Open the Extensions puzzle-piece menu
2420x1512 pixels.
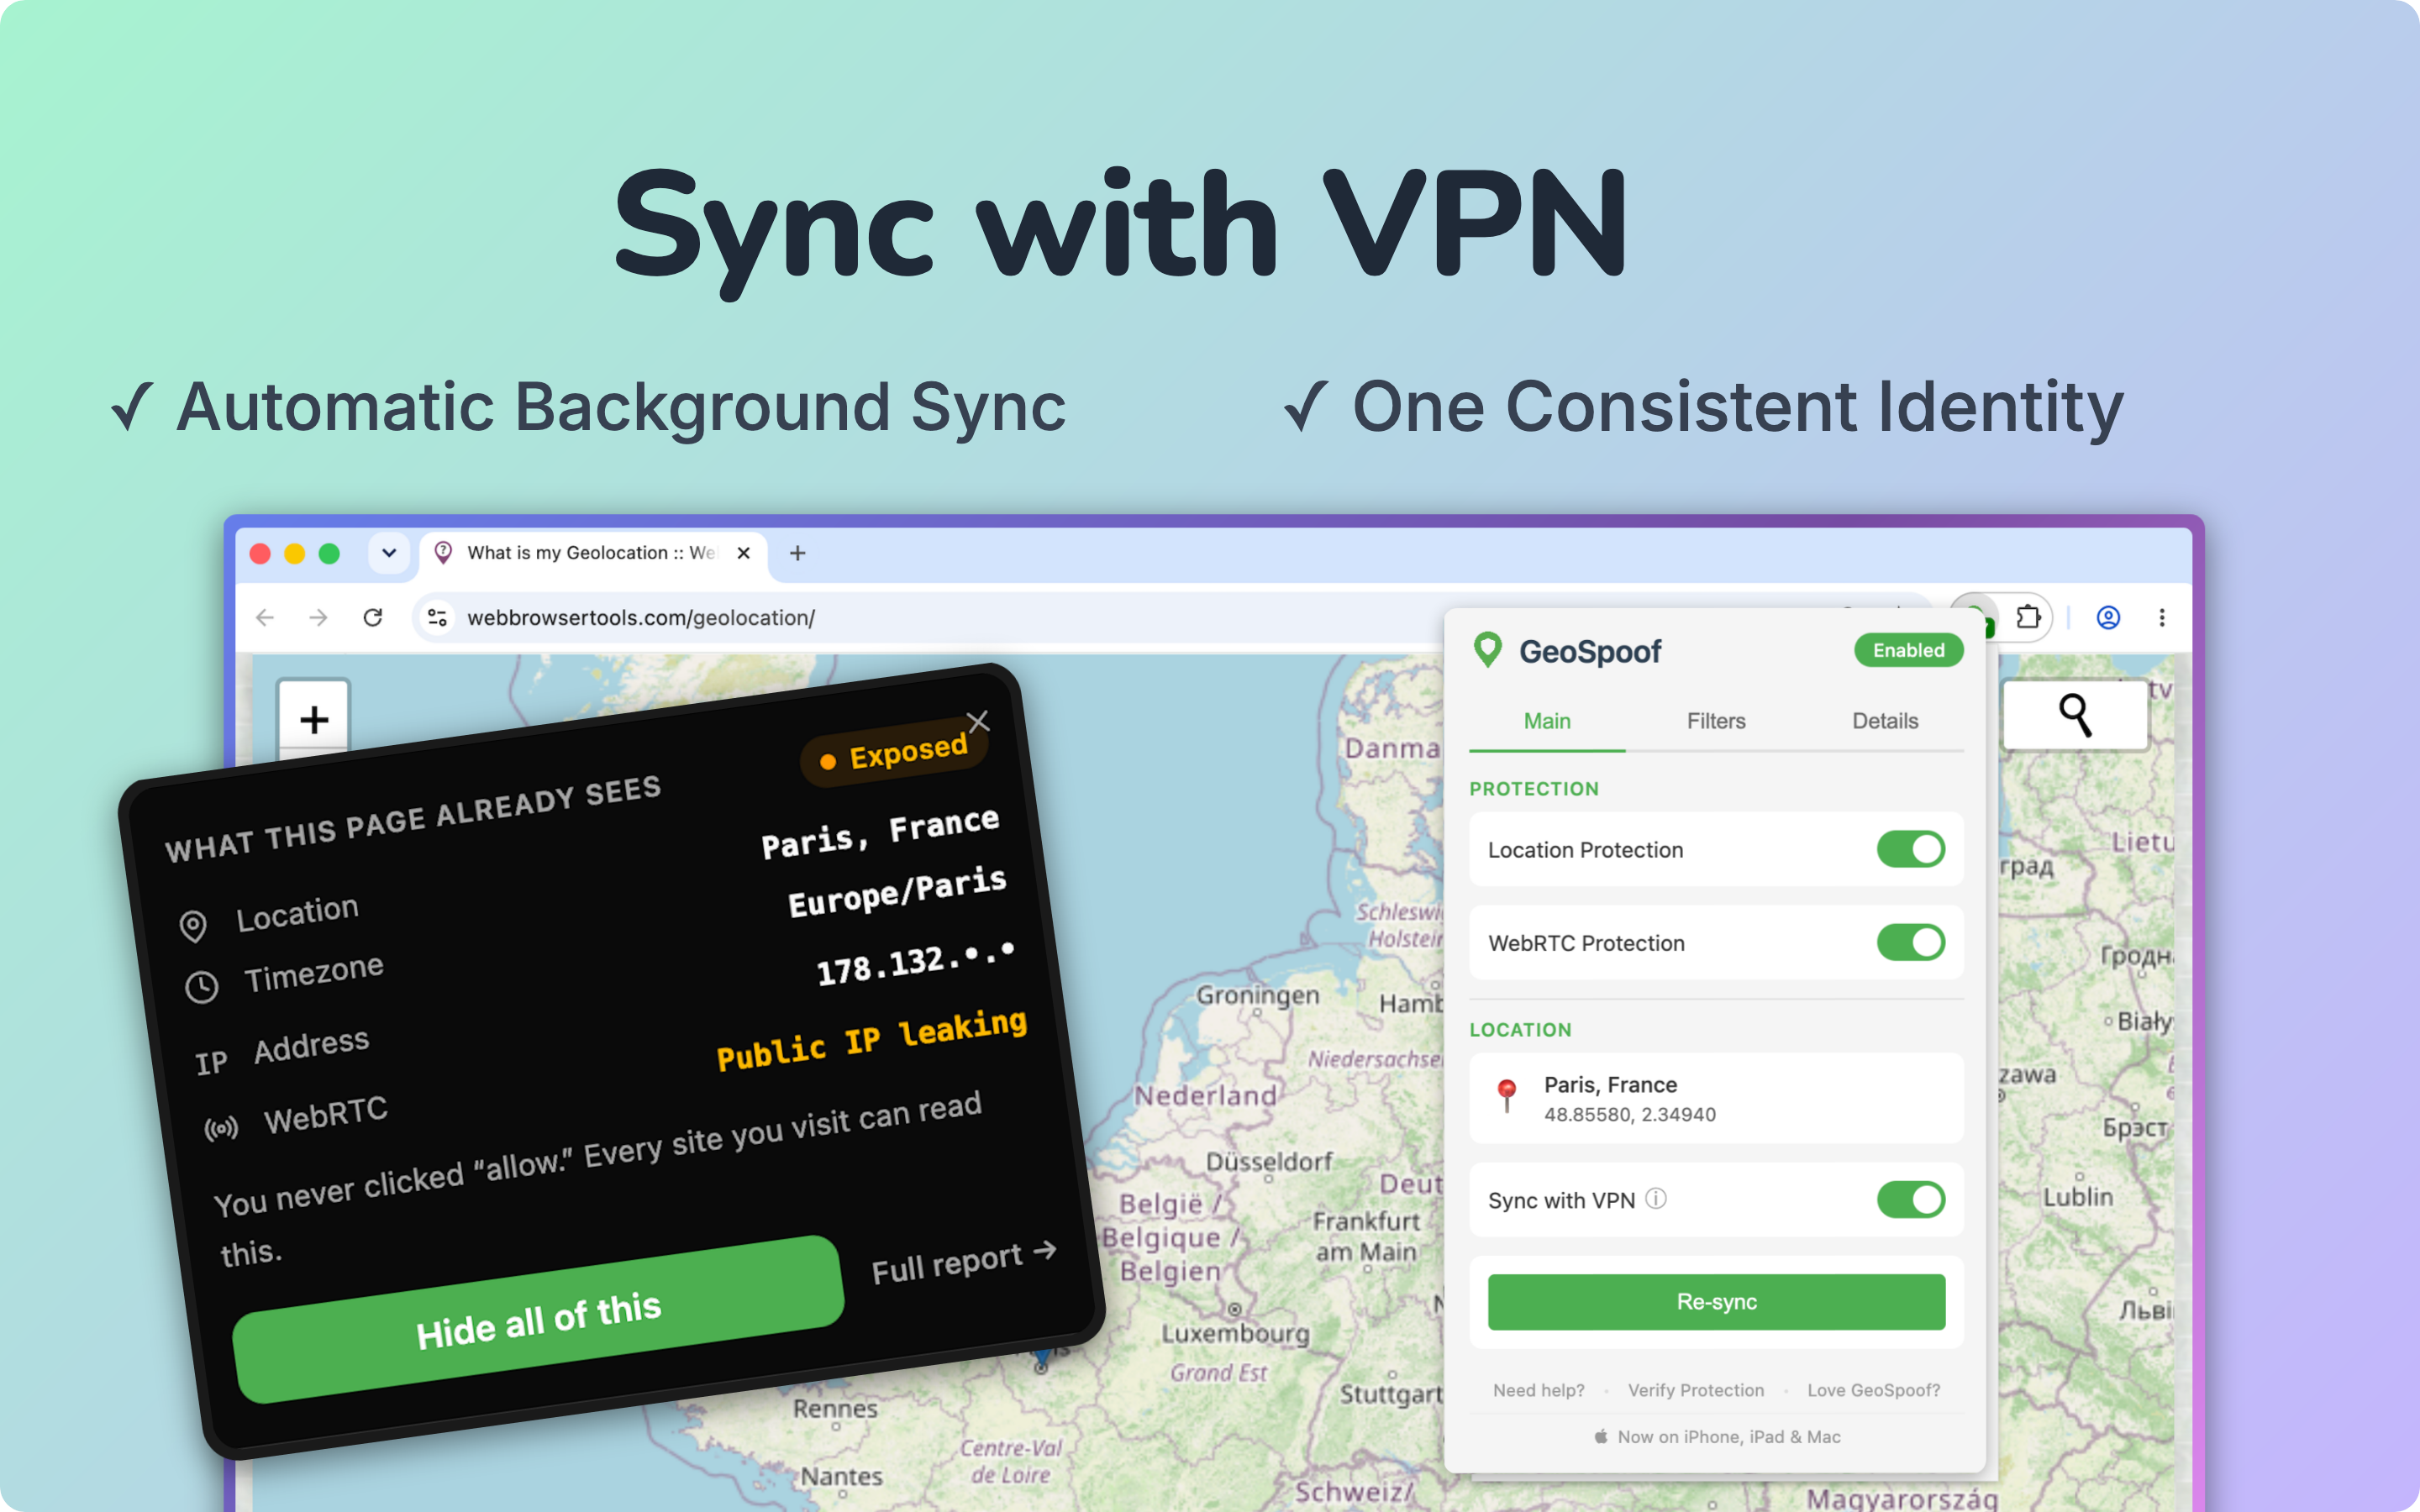point(2027,617)
